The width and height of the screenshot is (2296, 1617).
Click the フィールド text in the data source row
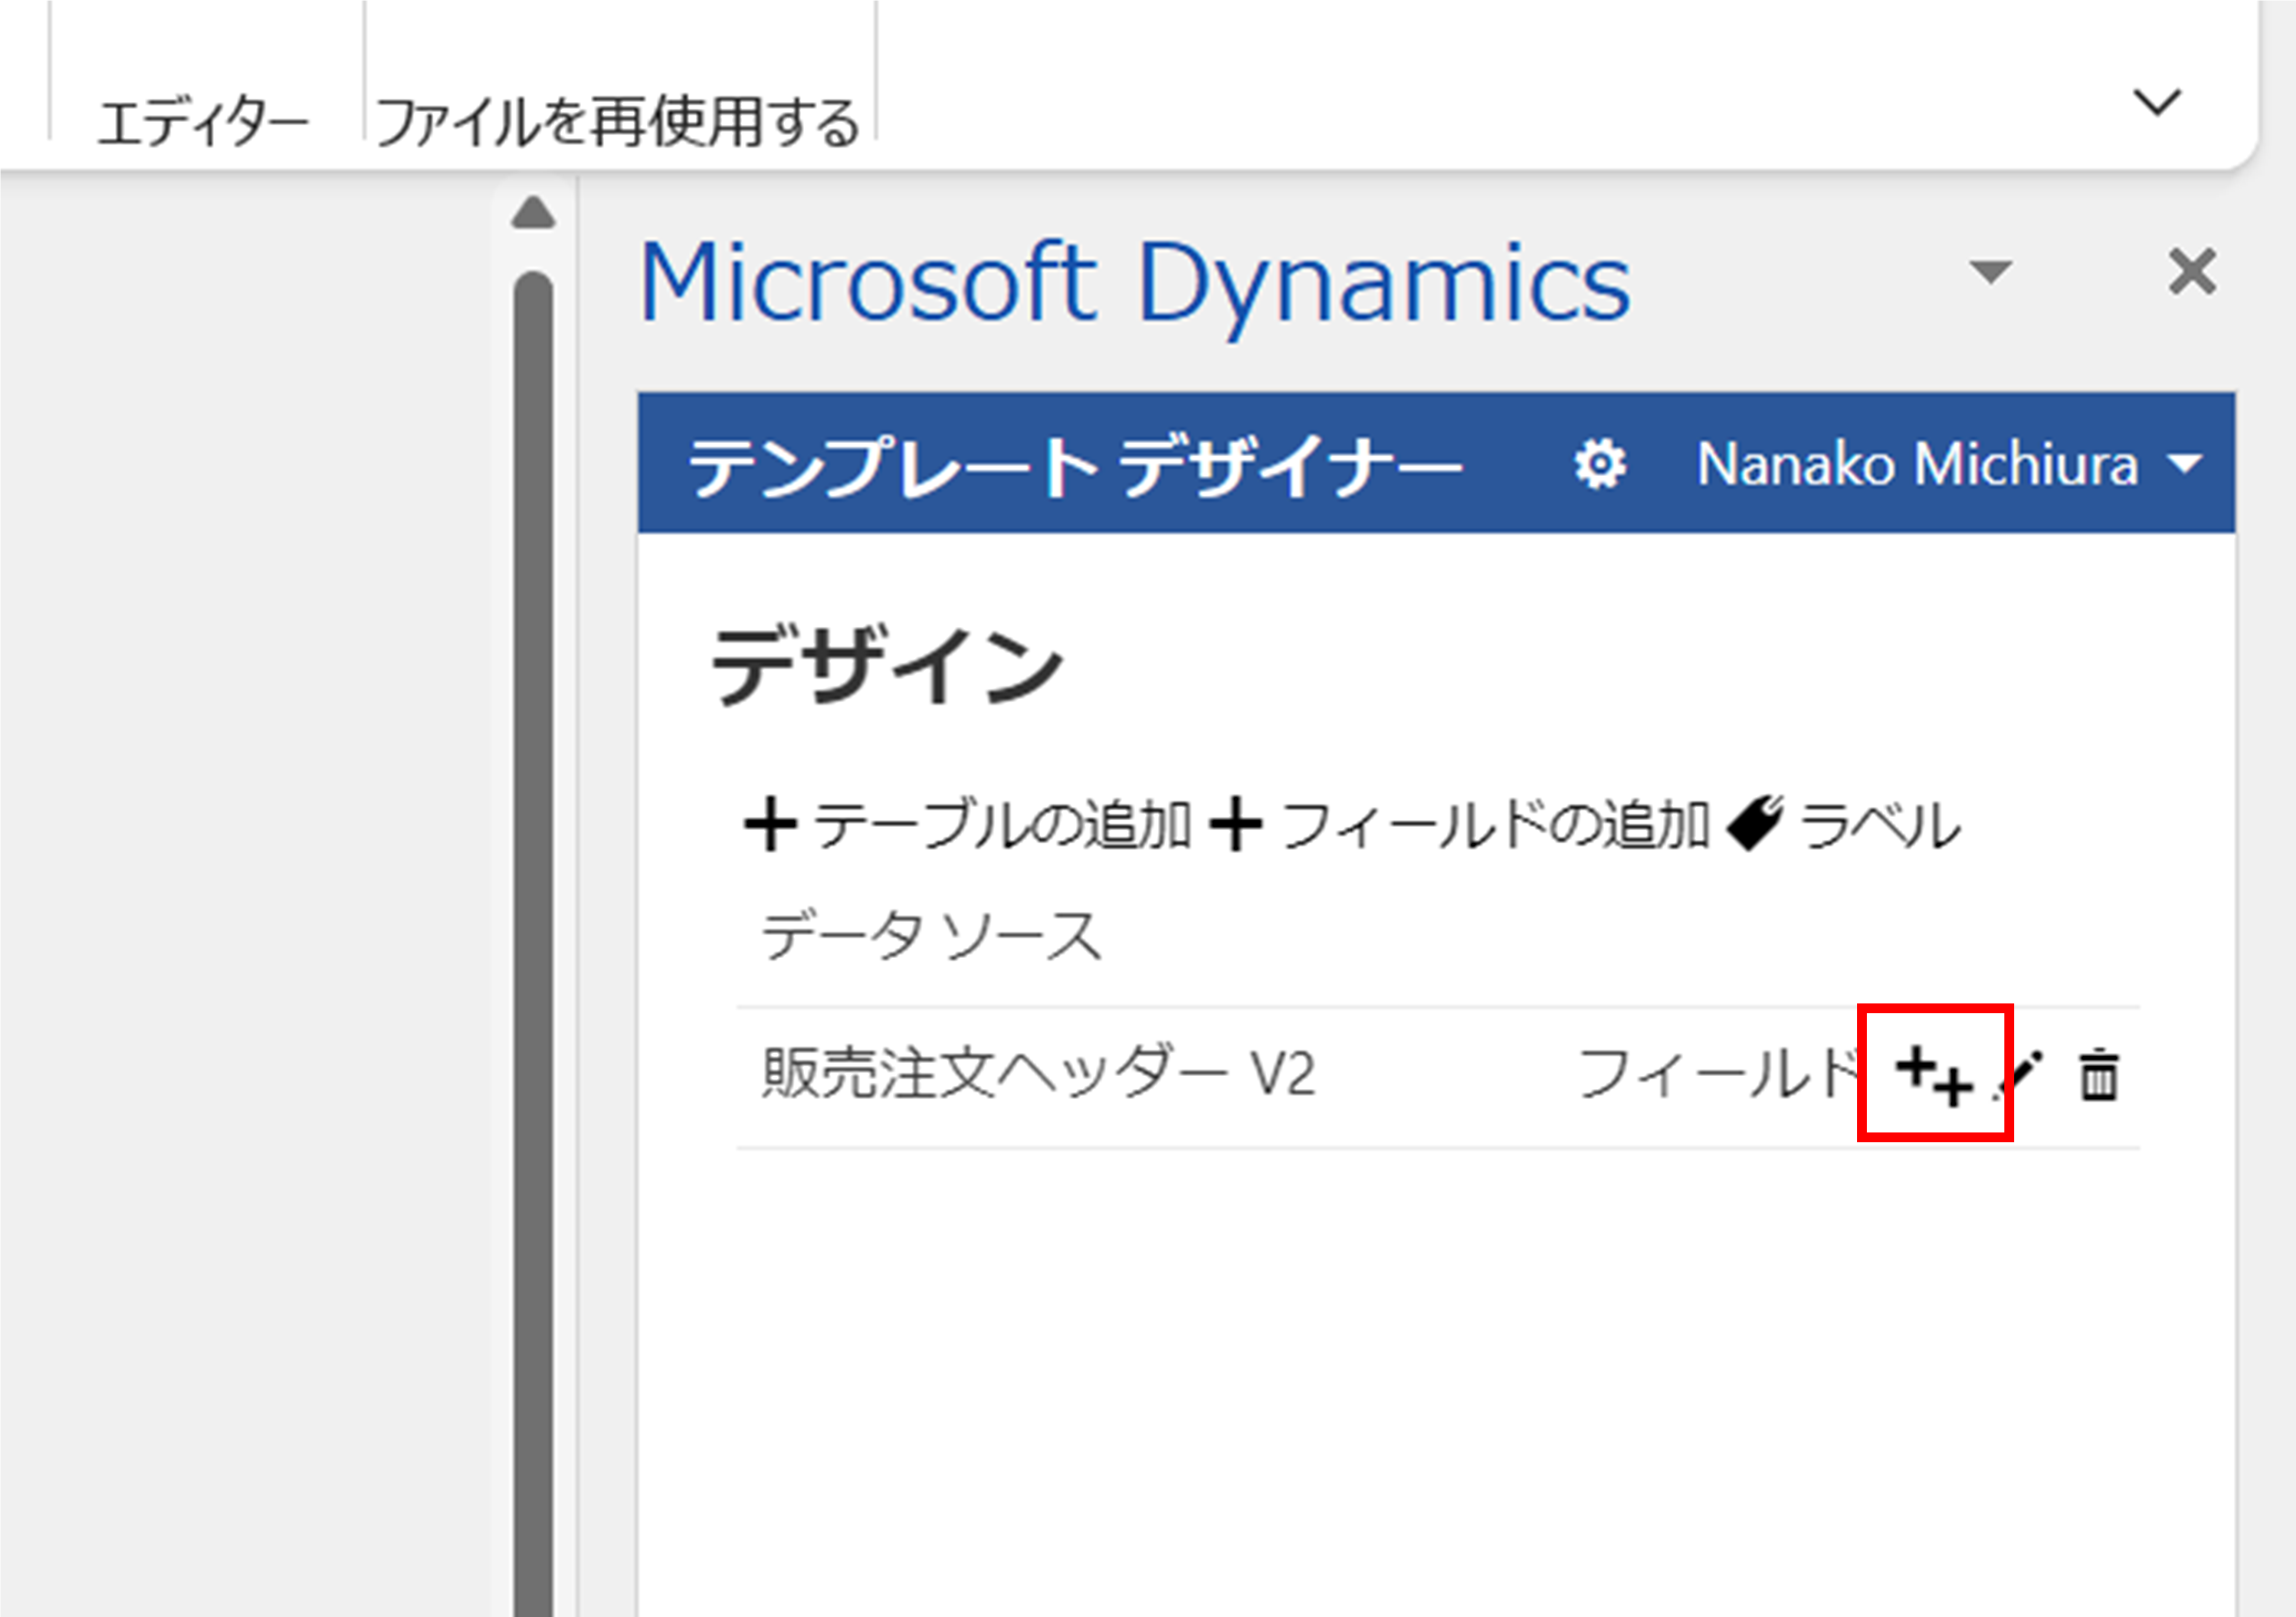pyautogui.click(x=1718, y=1075)
